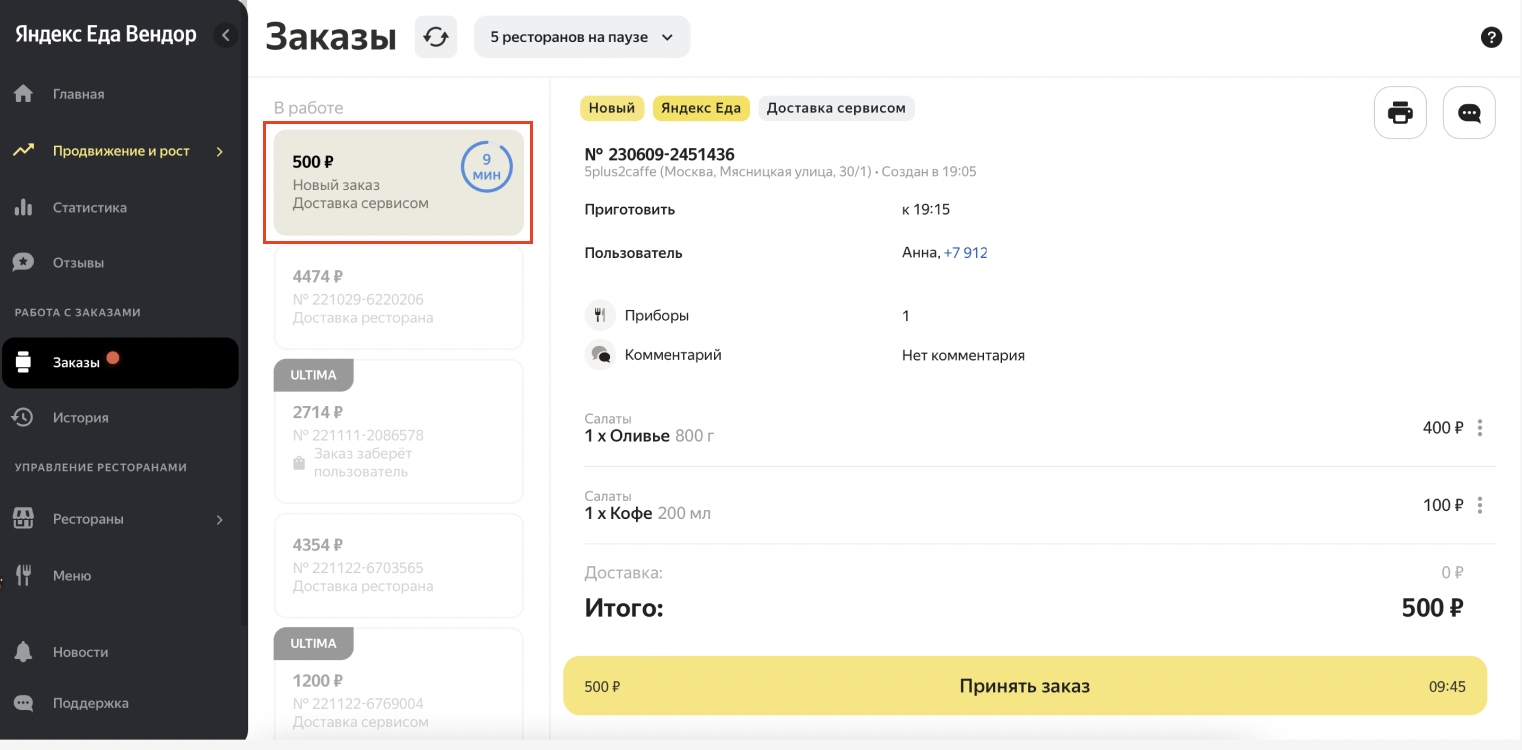Click the 9 мин timer circle
1522x750 pixels.
tap(487, 167)
